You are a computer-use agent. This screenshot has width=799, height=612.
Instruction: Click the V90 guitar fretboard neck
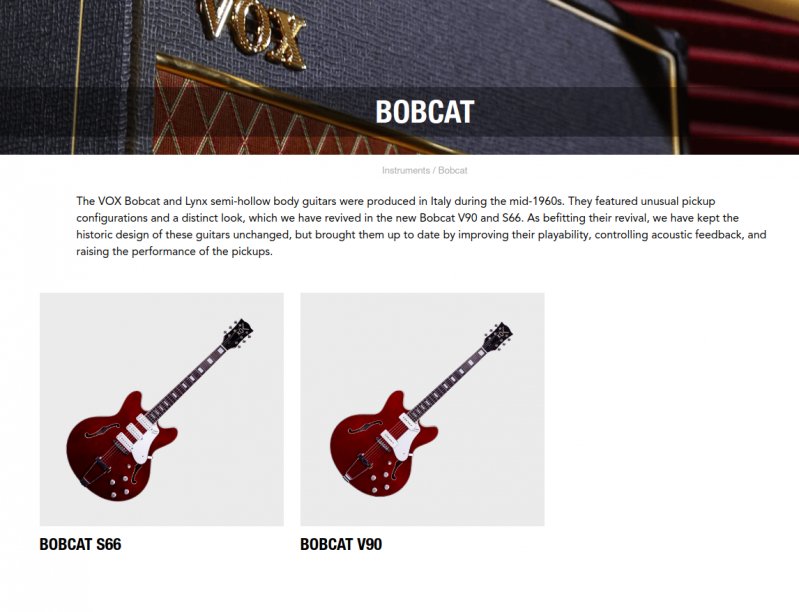click(x=447, y=384)
